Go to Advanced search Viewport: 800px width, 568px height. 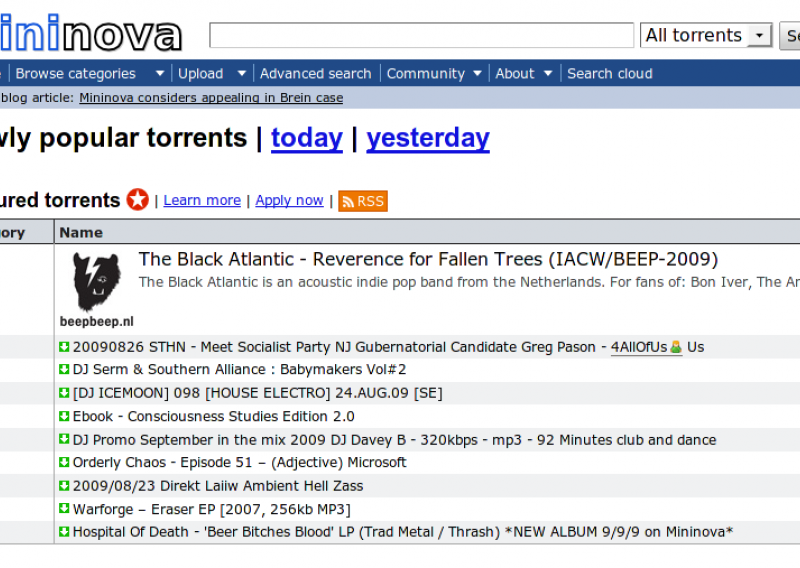click(315, 73)
